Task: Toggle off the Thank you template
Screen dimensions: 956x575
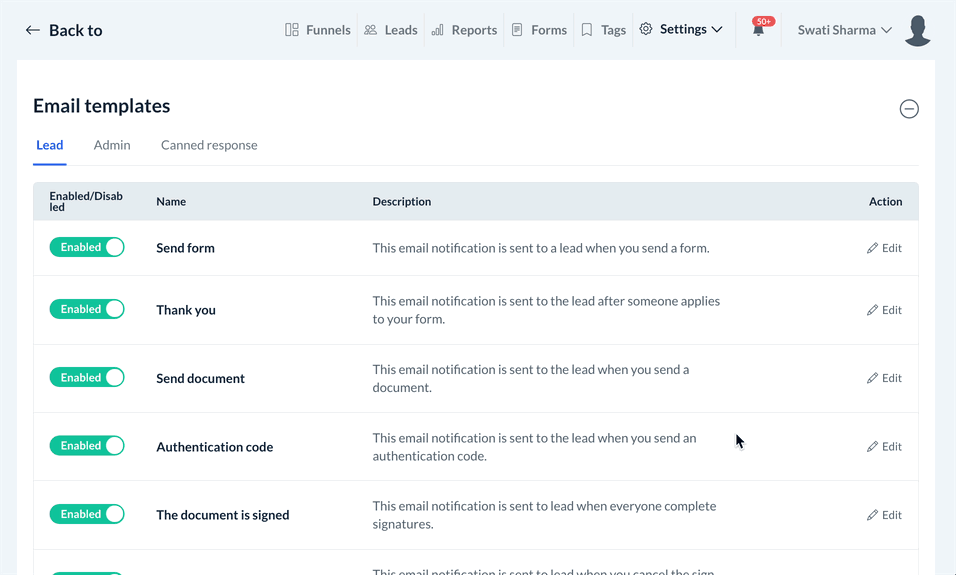Action: tap(87, 309)
